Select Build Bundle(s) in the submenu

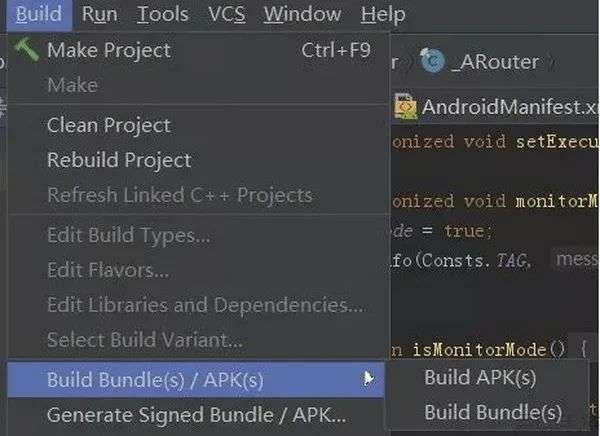(x=493, y=412)
